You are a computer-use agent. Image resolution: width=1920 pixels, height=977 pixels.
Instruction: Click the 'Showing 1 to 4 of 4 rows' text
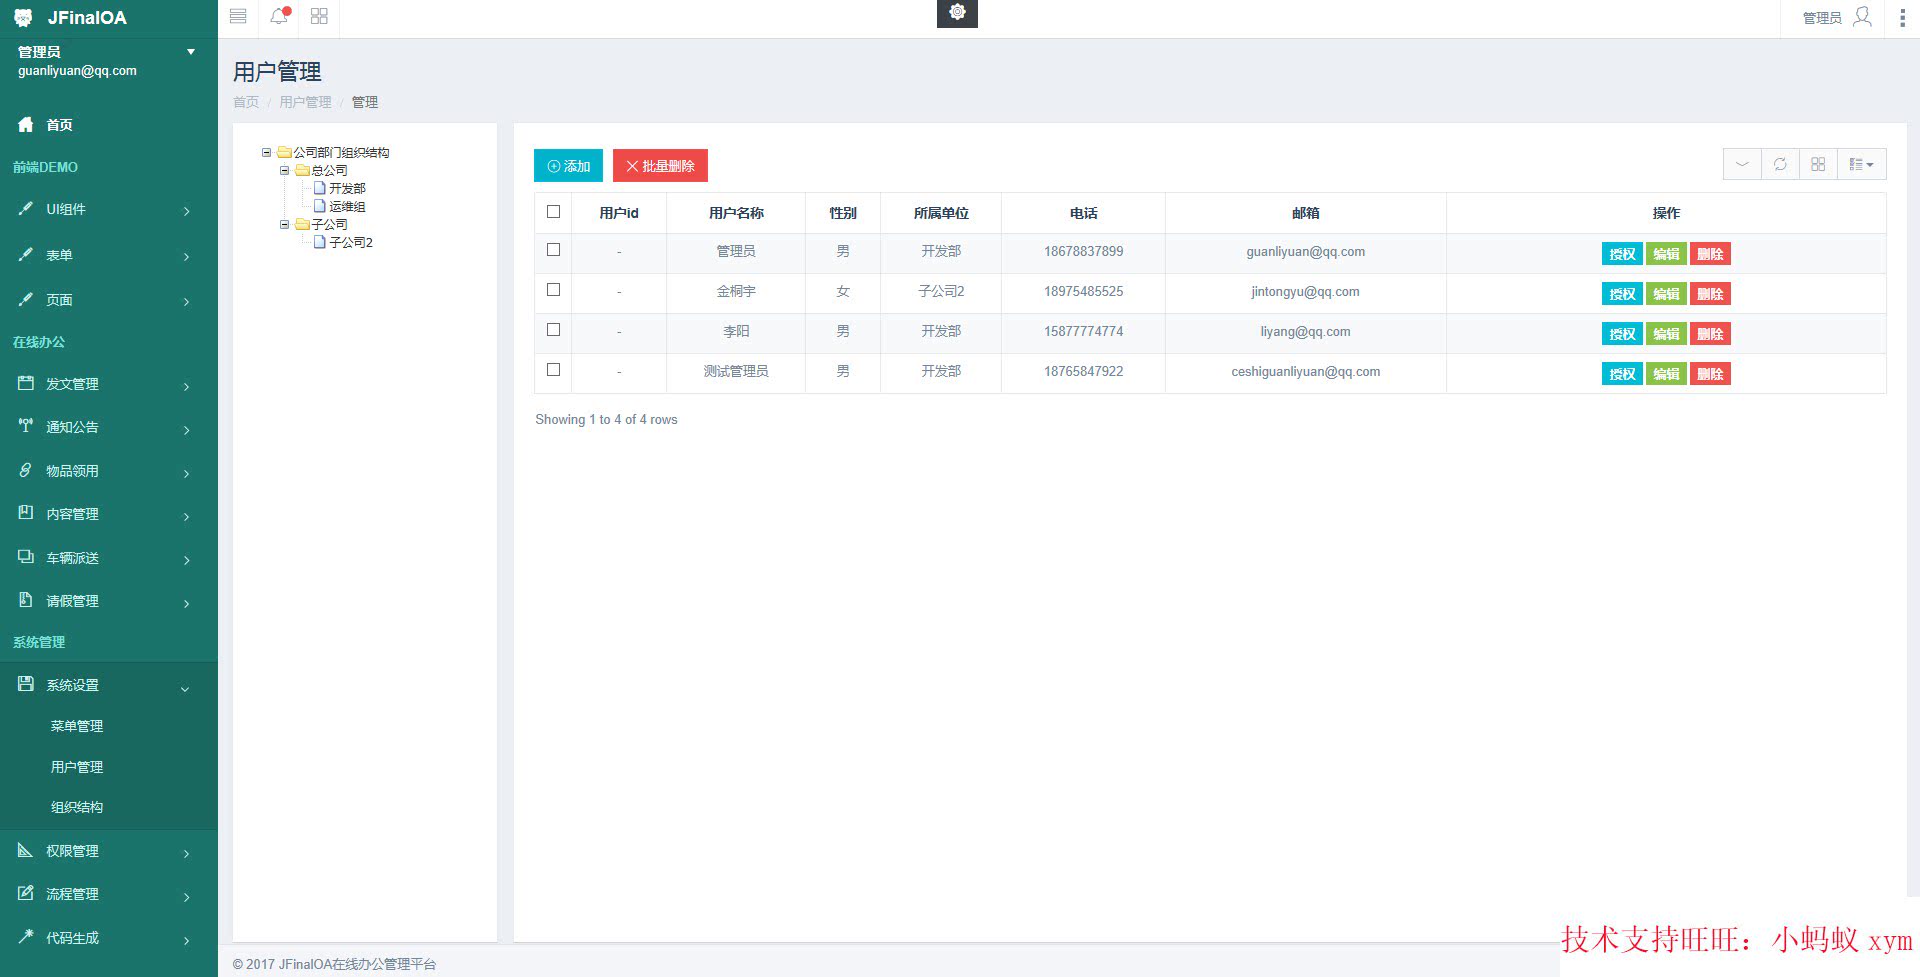(x=606, y=419)
